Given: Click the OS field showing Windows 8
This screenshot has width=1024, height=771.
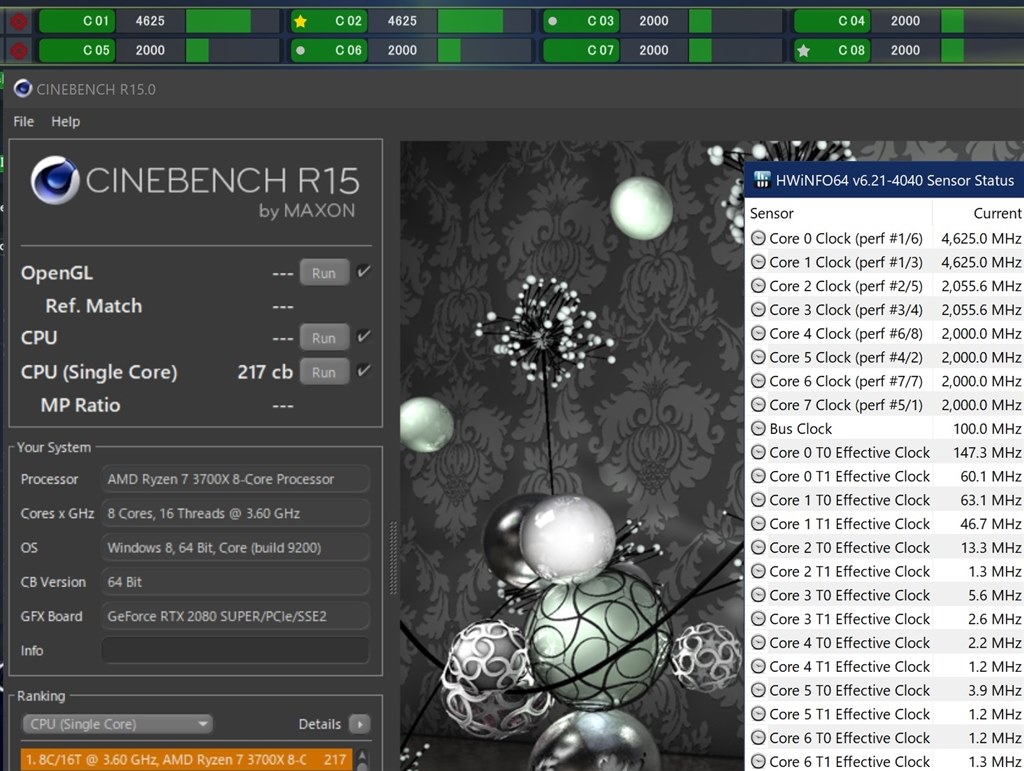Looking at the screenshot, I should (235, 548).
